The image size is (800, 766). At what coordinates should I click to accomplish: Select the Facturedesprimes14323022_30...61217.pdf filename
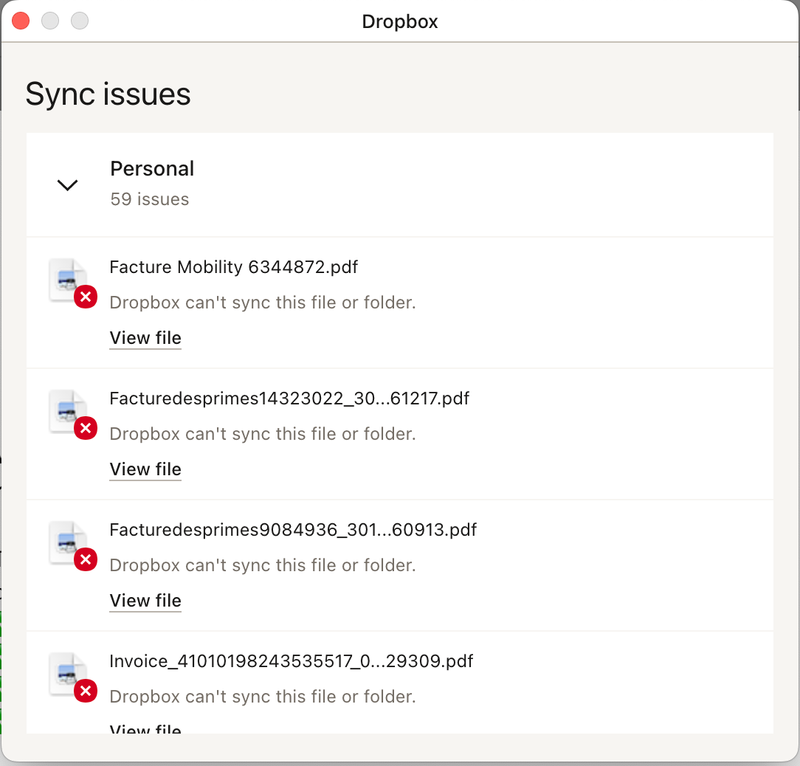tap(289, 398)
